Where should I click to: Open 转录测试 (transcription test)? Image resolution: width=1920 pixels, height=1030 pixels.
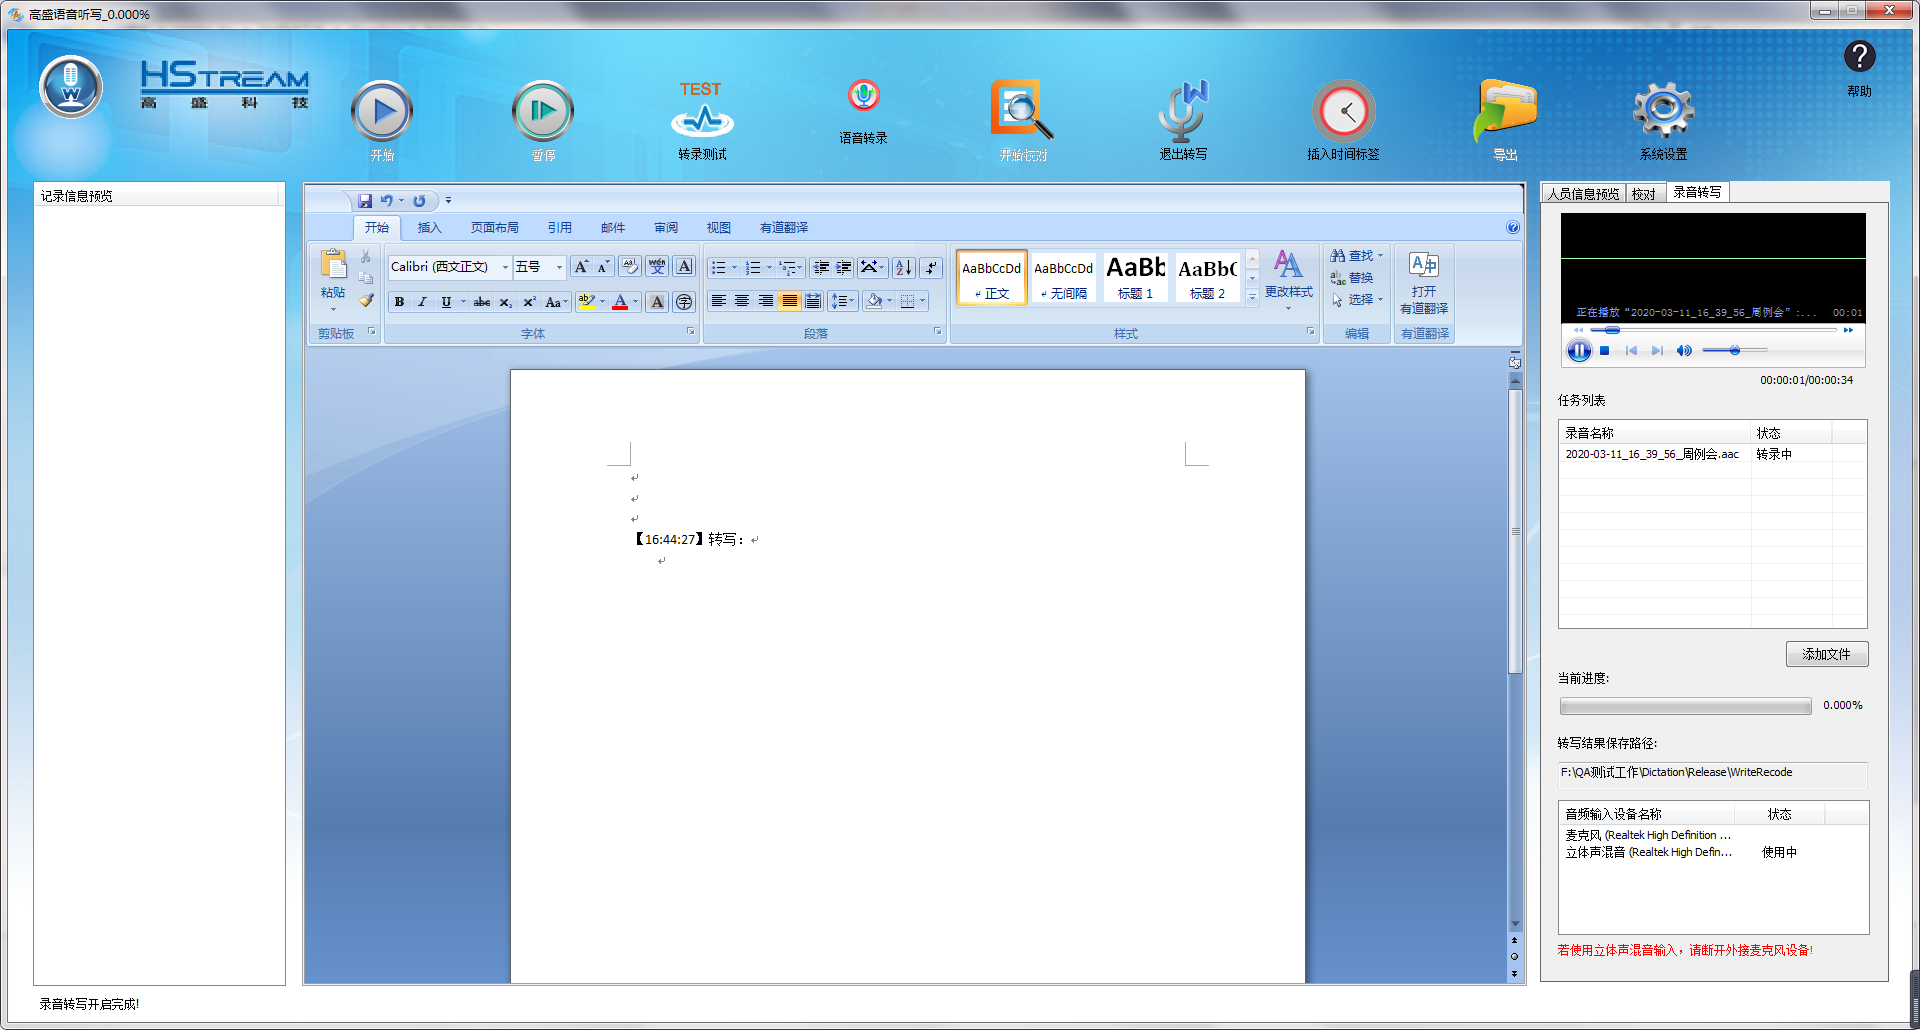coord(702,120)
